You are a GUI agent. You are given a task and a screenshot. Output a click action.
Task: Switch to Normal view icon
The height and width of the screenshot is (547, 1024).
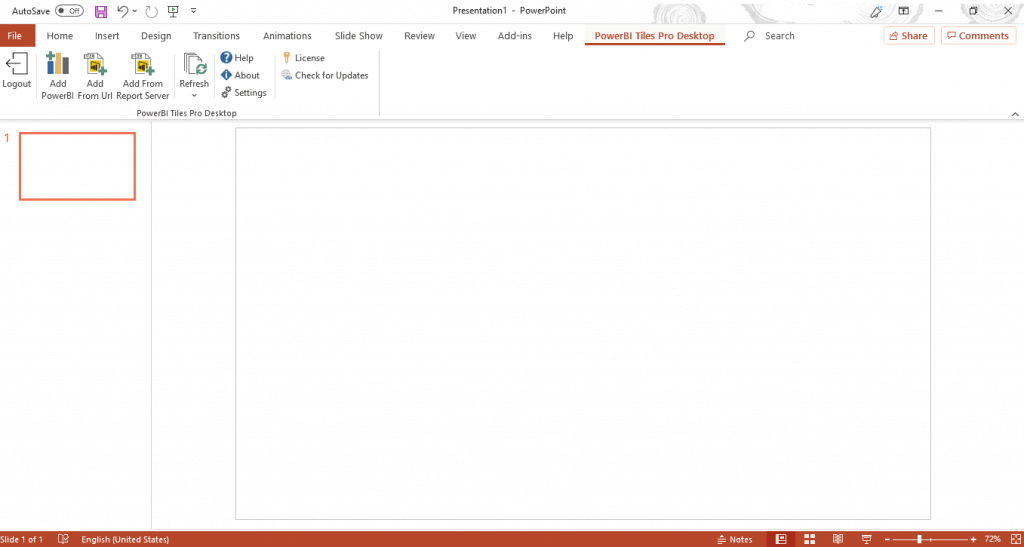tap(780, 539)
